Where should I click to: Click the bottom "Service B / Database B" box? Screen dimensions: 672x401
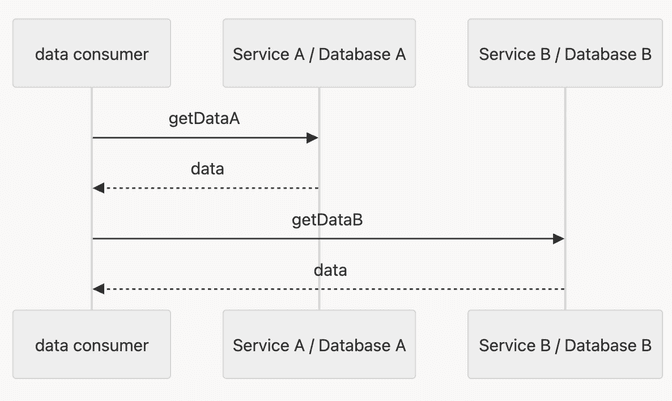[x=565, y=345]
